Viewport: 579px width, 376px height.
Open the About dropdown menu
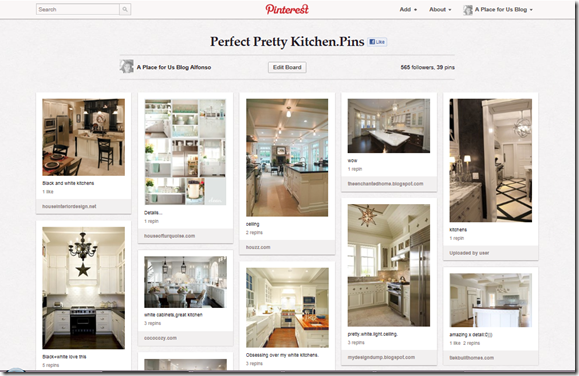point(440,10)
